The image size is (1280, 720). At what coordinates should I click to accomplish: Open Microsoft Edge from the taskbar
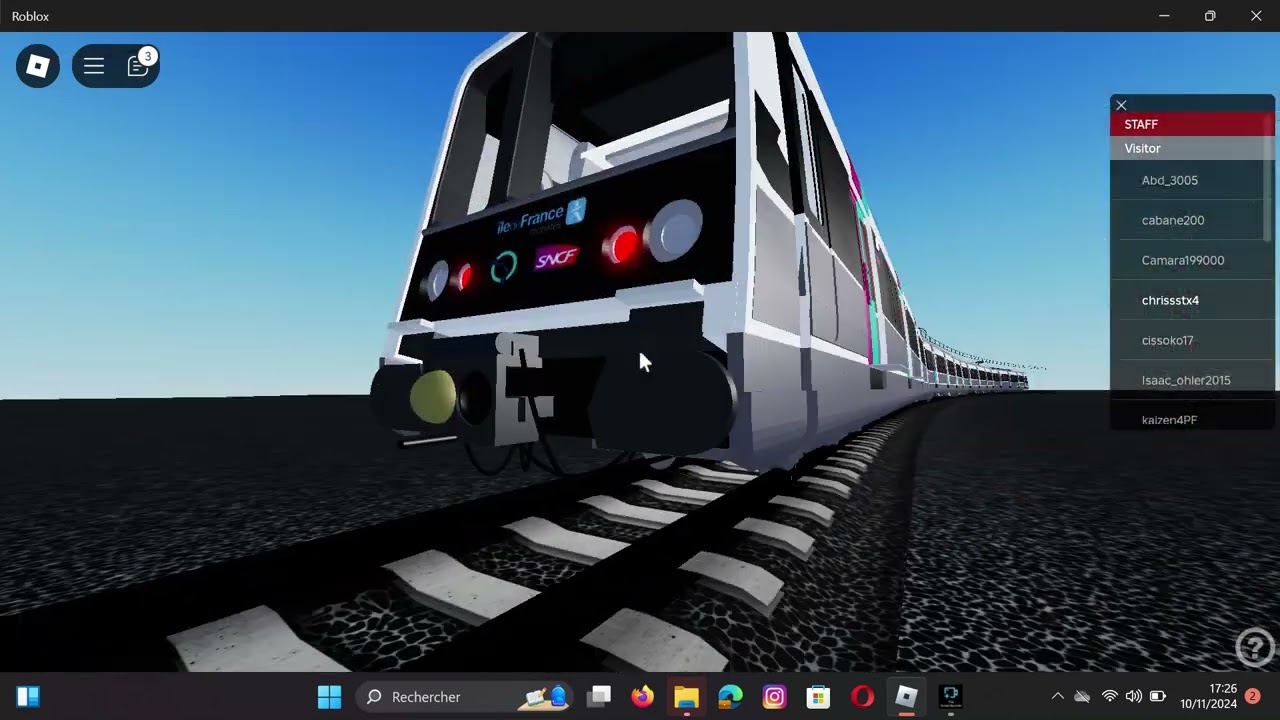(730, 696)
